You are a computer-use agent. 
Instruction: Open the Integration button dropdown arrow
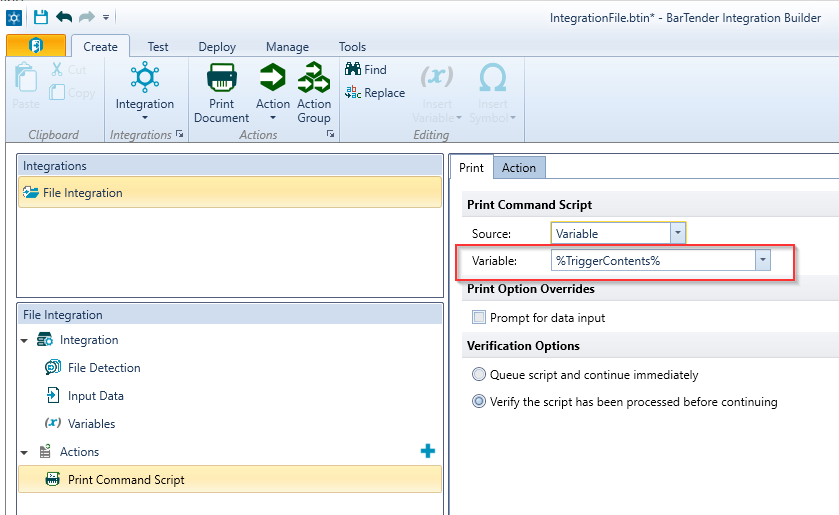(x=144, y=118)
